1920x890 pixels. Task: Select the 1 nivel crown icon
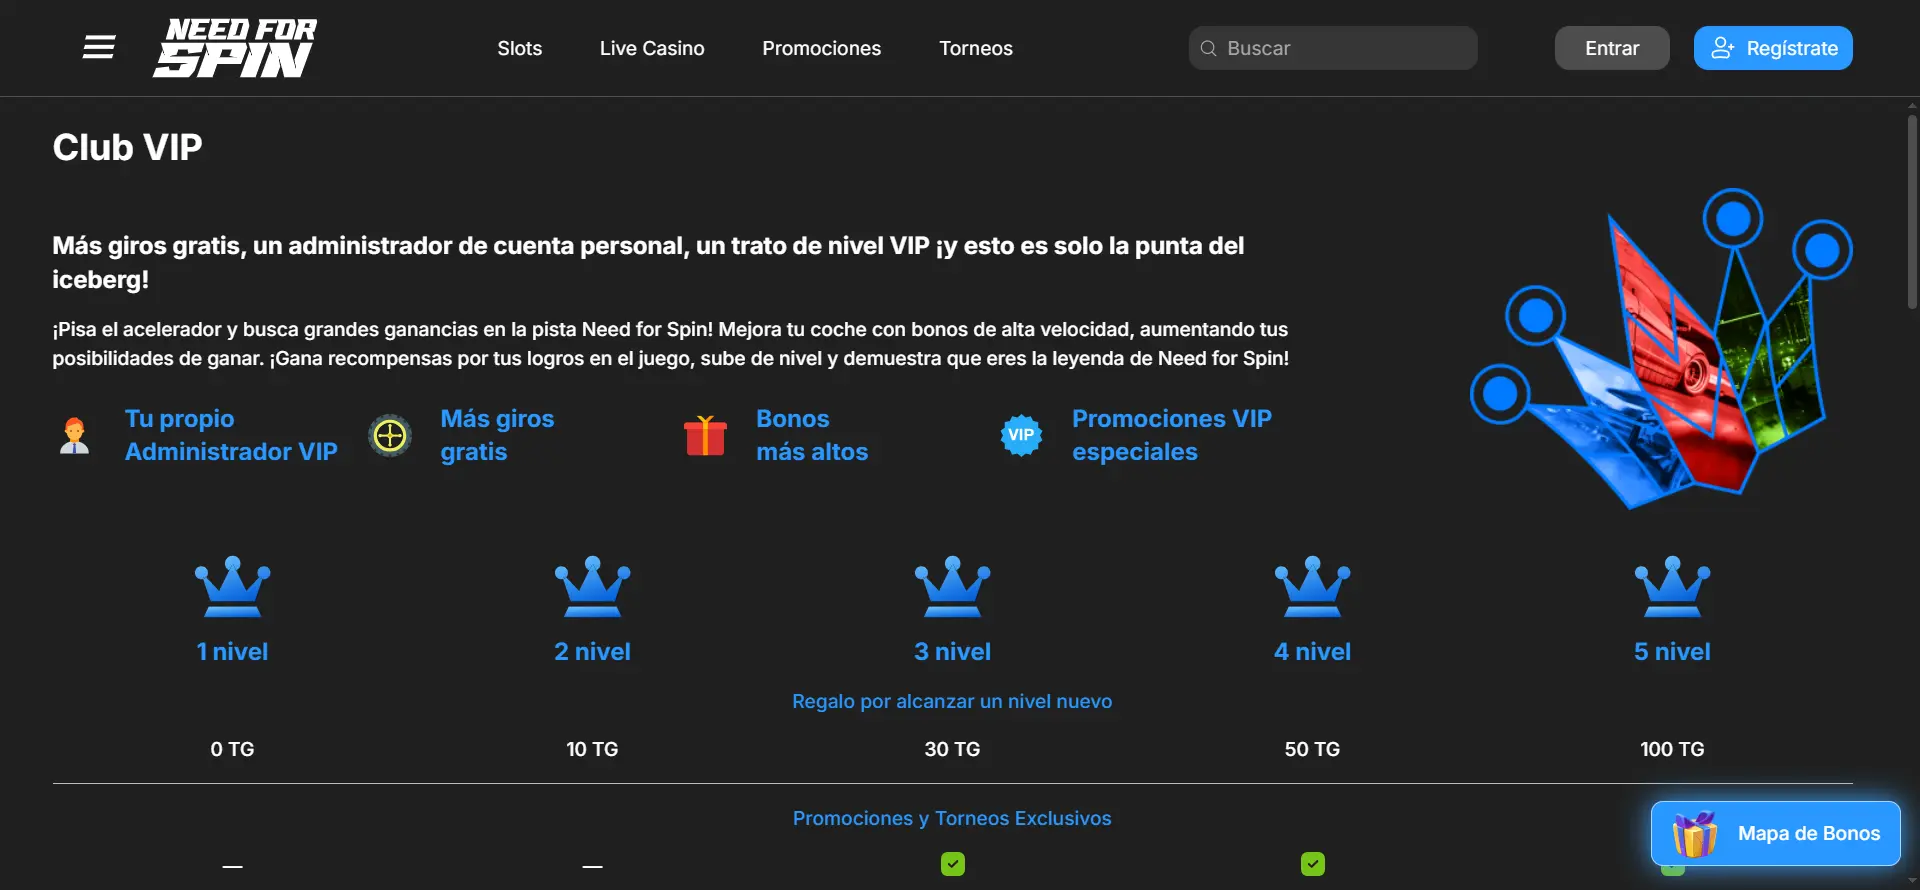pos(232,587)
